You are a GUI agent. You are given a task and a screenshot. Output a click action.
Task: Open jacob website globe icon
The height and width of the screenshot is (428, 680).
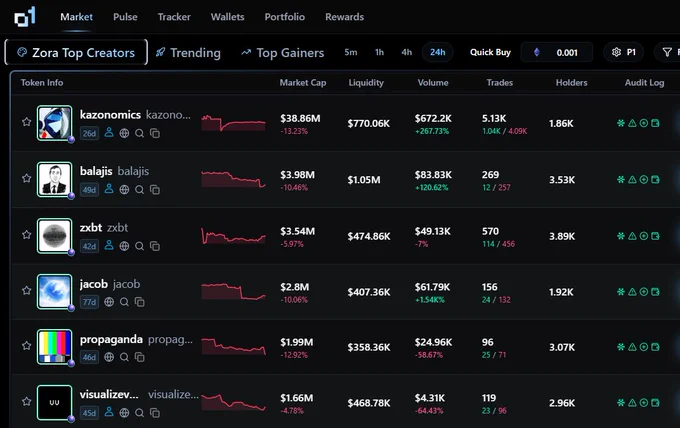(x=109, y=302)
